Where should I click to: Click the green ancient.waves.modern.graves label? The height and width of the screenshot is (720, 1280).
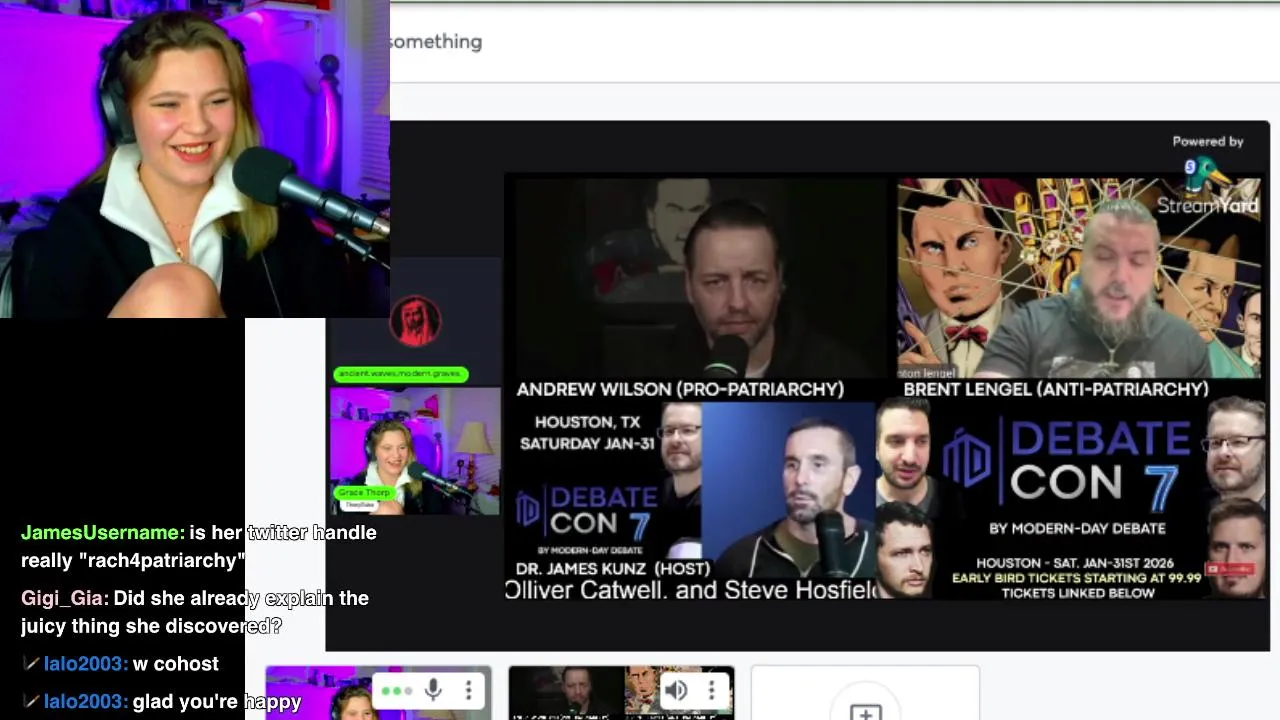tap(401, 374)
